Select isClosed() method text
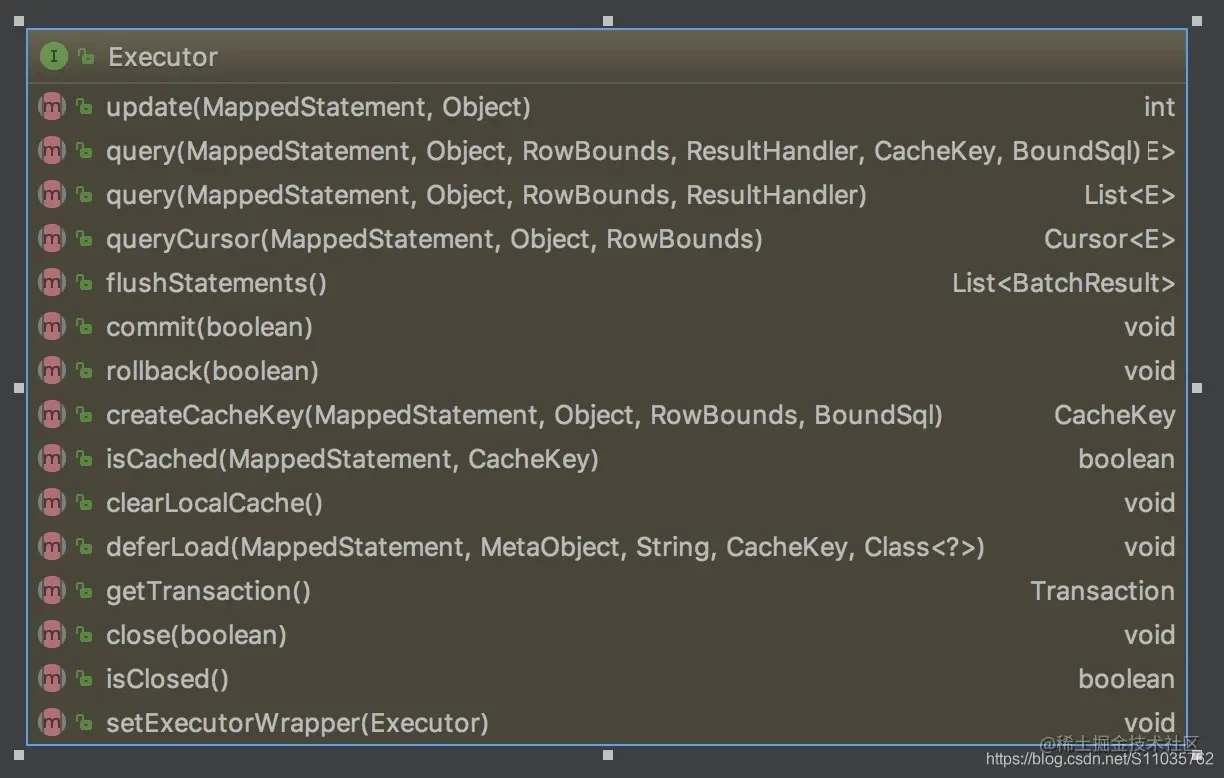Screen dimensions: 1224x778 click(167, 679)
